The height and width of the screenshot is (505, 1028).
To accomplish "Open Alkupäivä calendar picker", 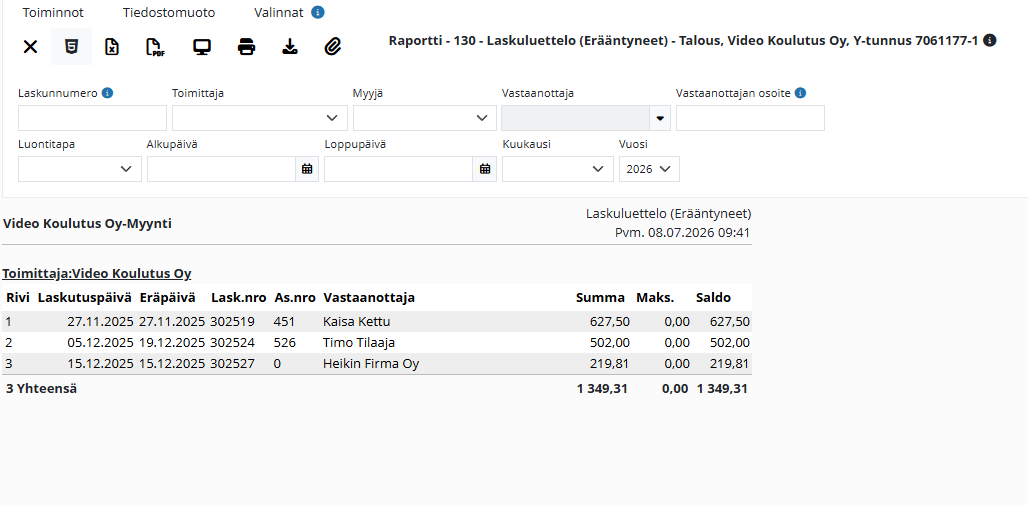I will tap(307, 169).
